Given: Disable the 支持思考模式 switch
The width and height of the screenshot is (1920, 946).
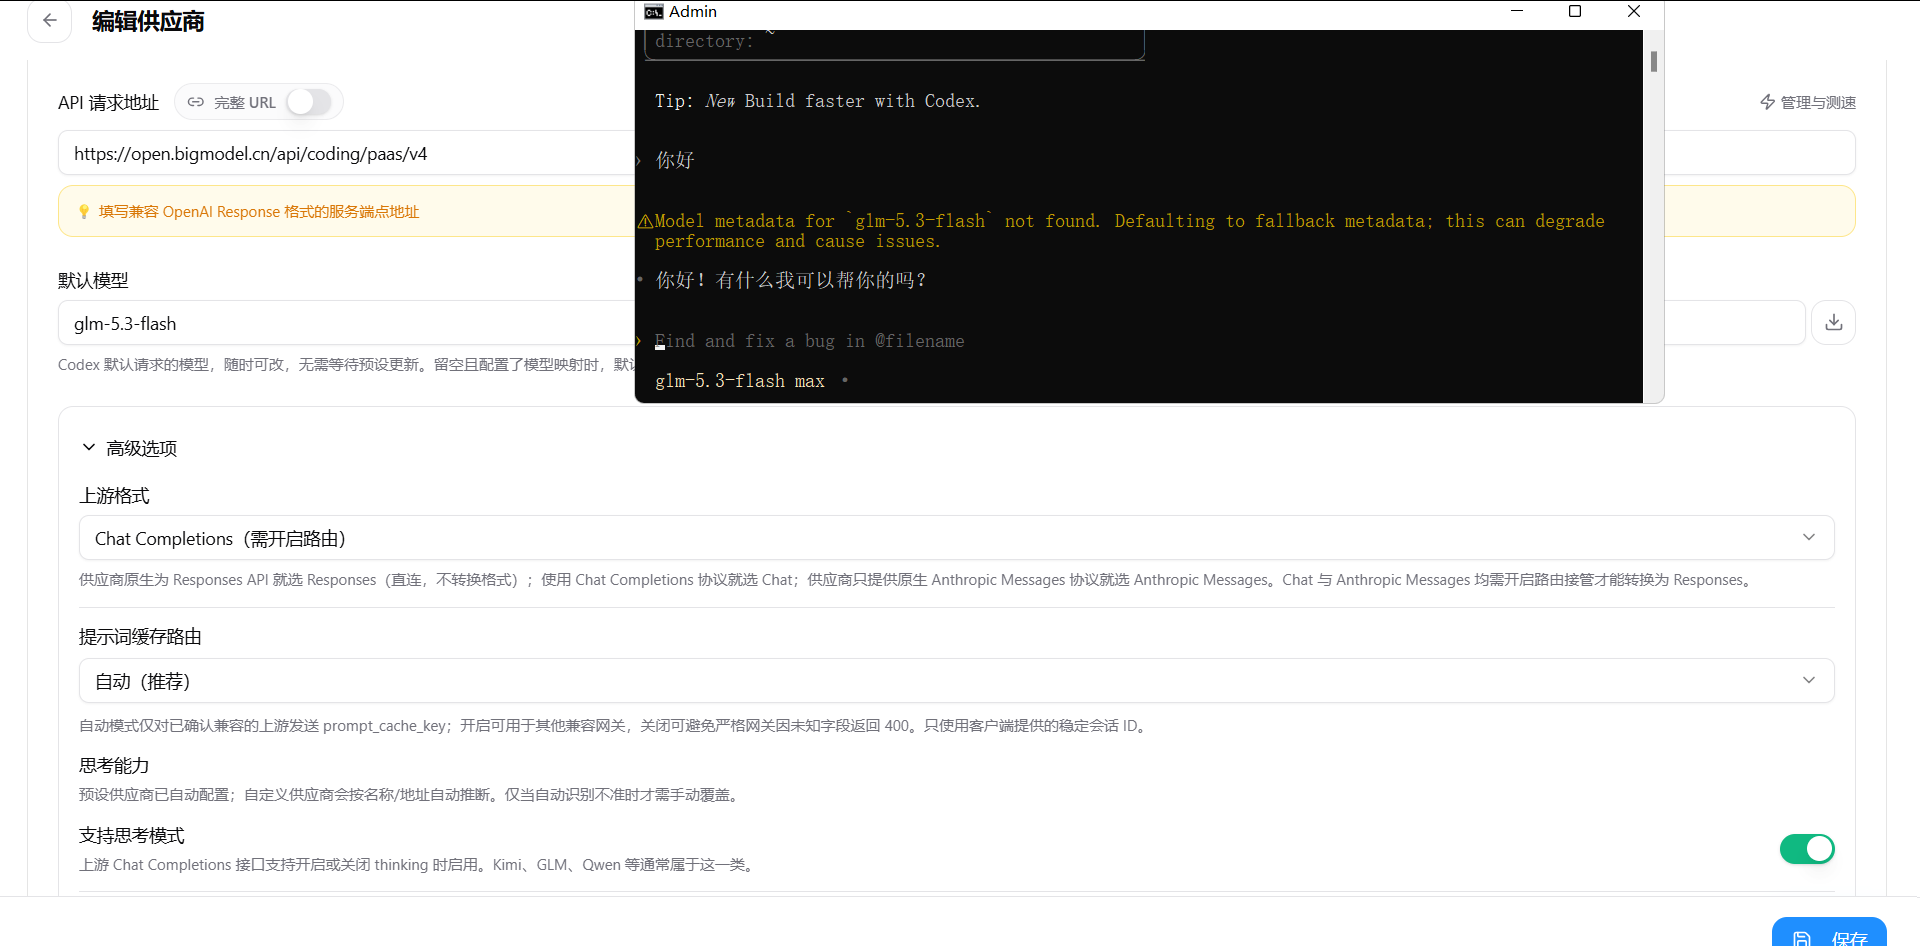Looking at the screenshot, I should tap(1807, 849).
